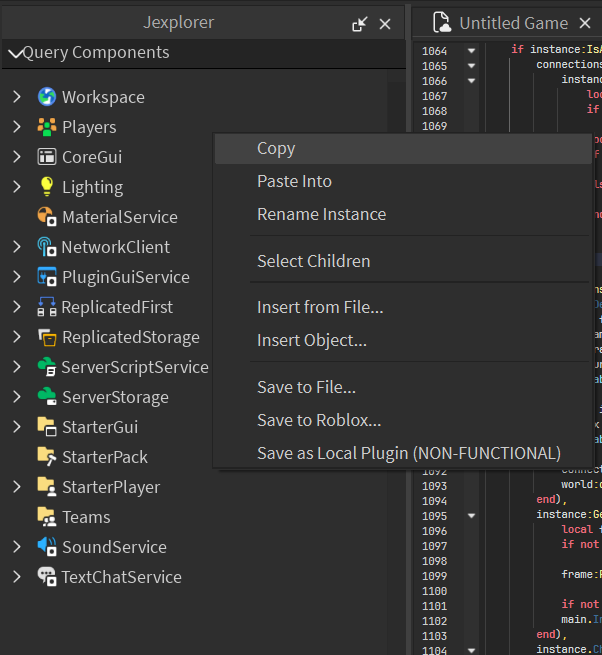
Task: Expand the PluginGuiService tree node
Action: [x=17, y=277]
